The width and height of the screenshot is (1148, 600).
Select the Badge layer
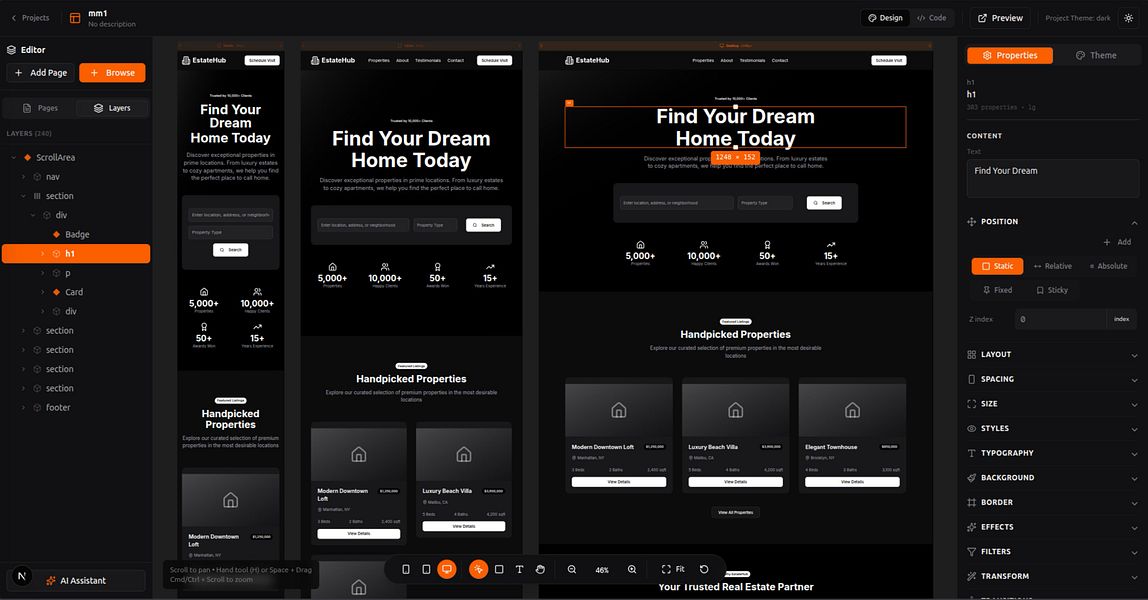[77, 234]
